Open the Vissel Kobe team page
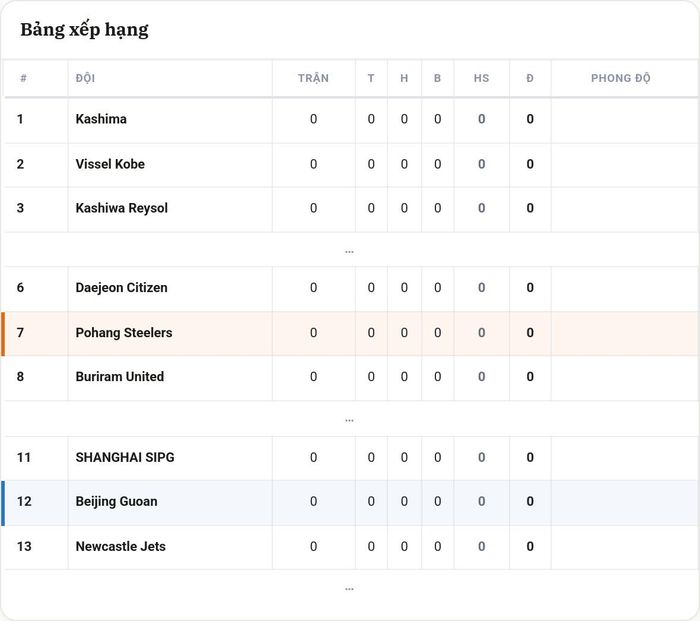700x621 pixels. pos(110,164)
